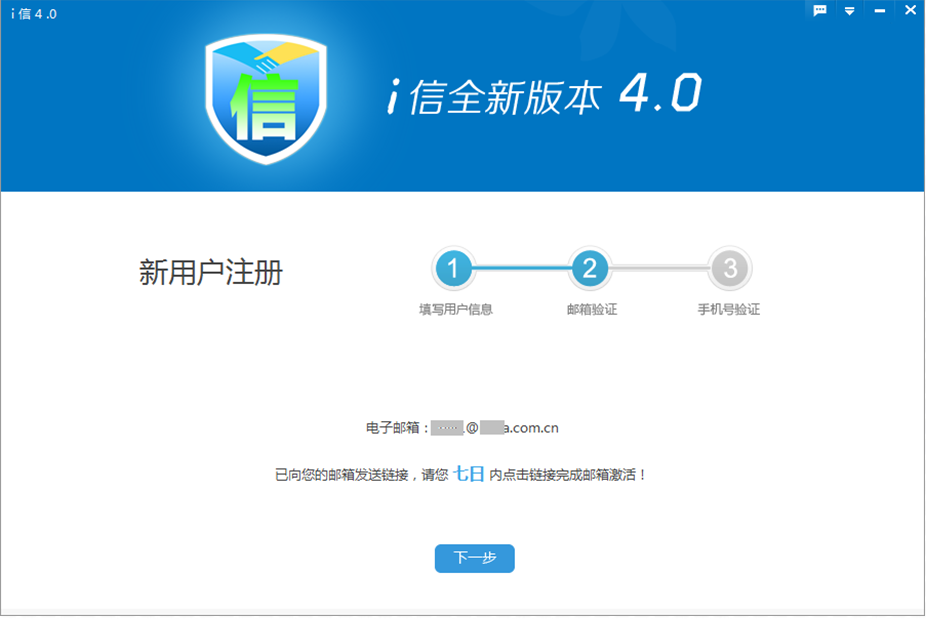Select step 3 circle 手机号验证
The width and height of the screenshot is (926, 619).
(x=730, y=269)
